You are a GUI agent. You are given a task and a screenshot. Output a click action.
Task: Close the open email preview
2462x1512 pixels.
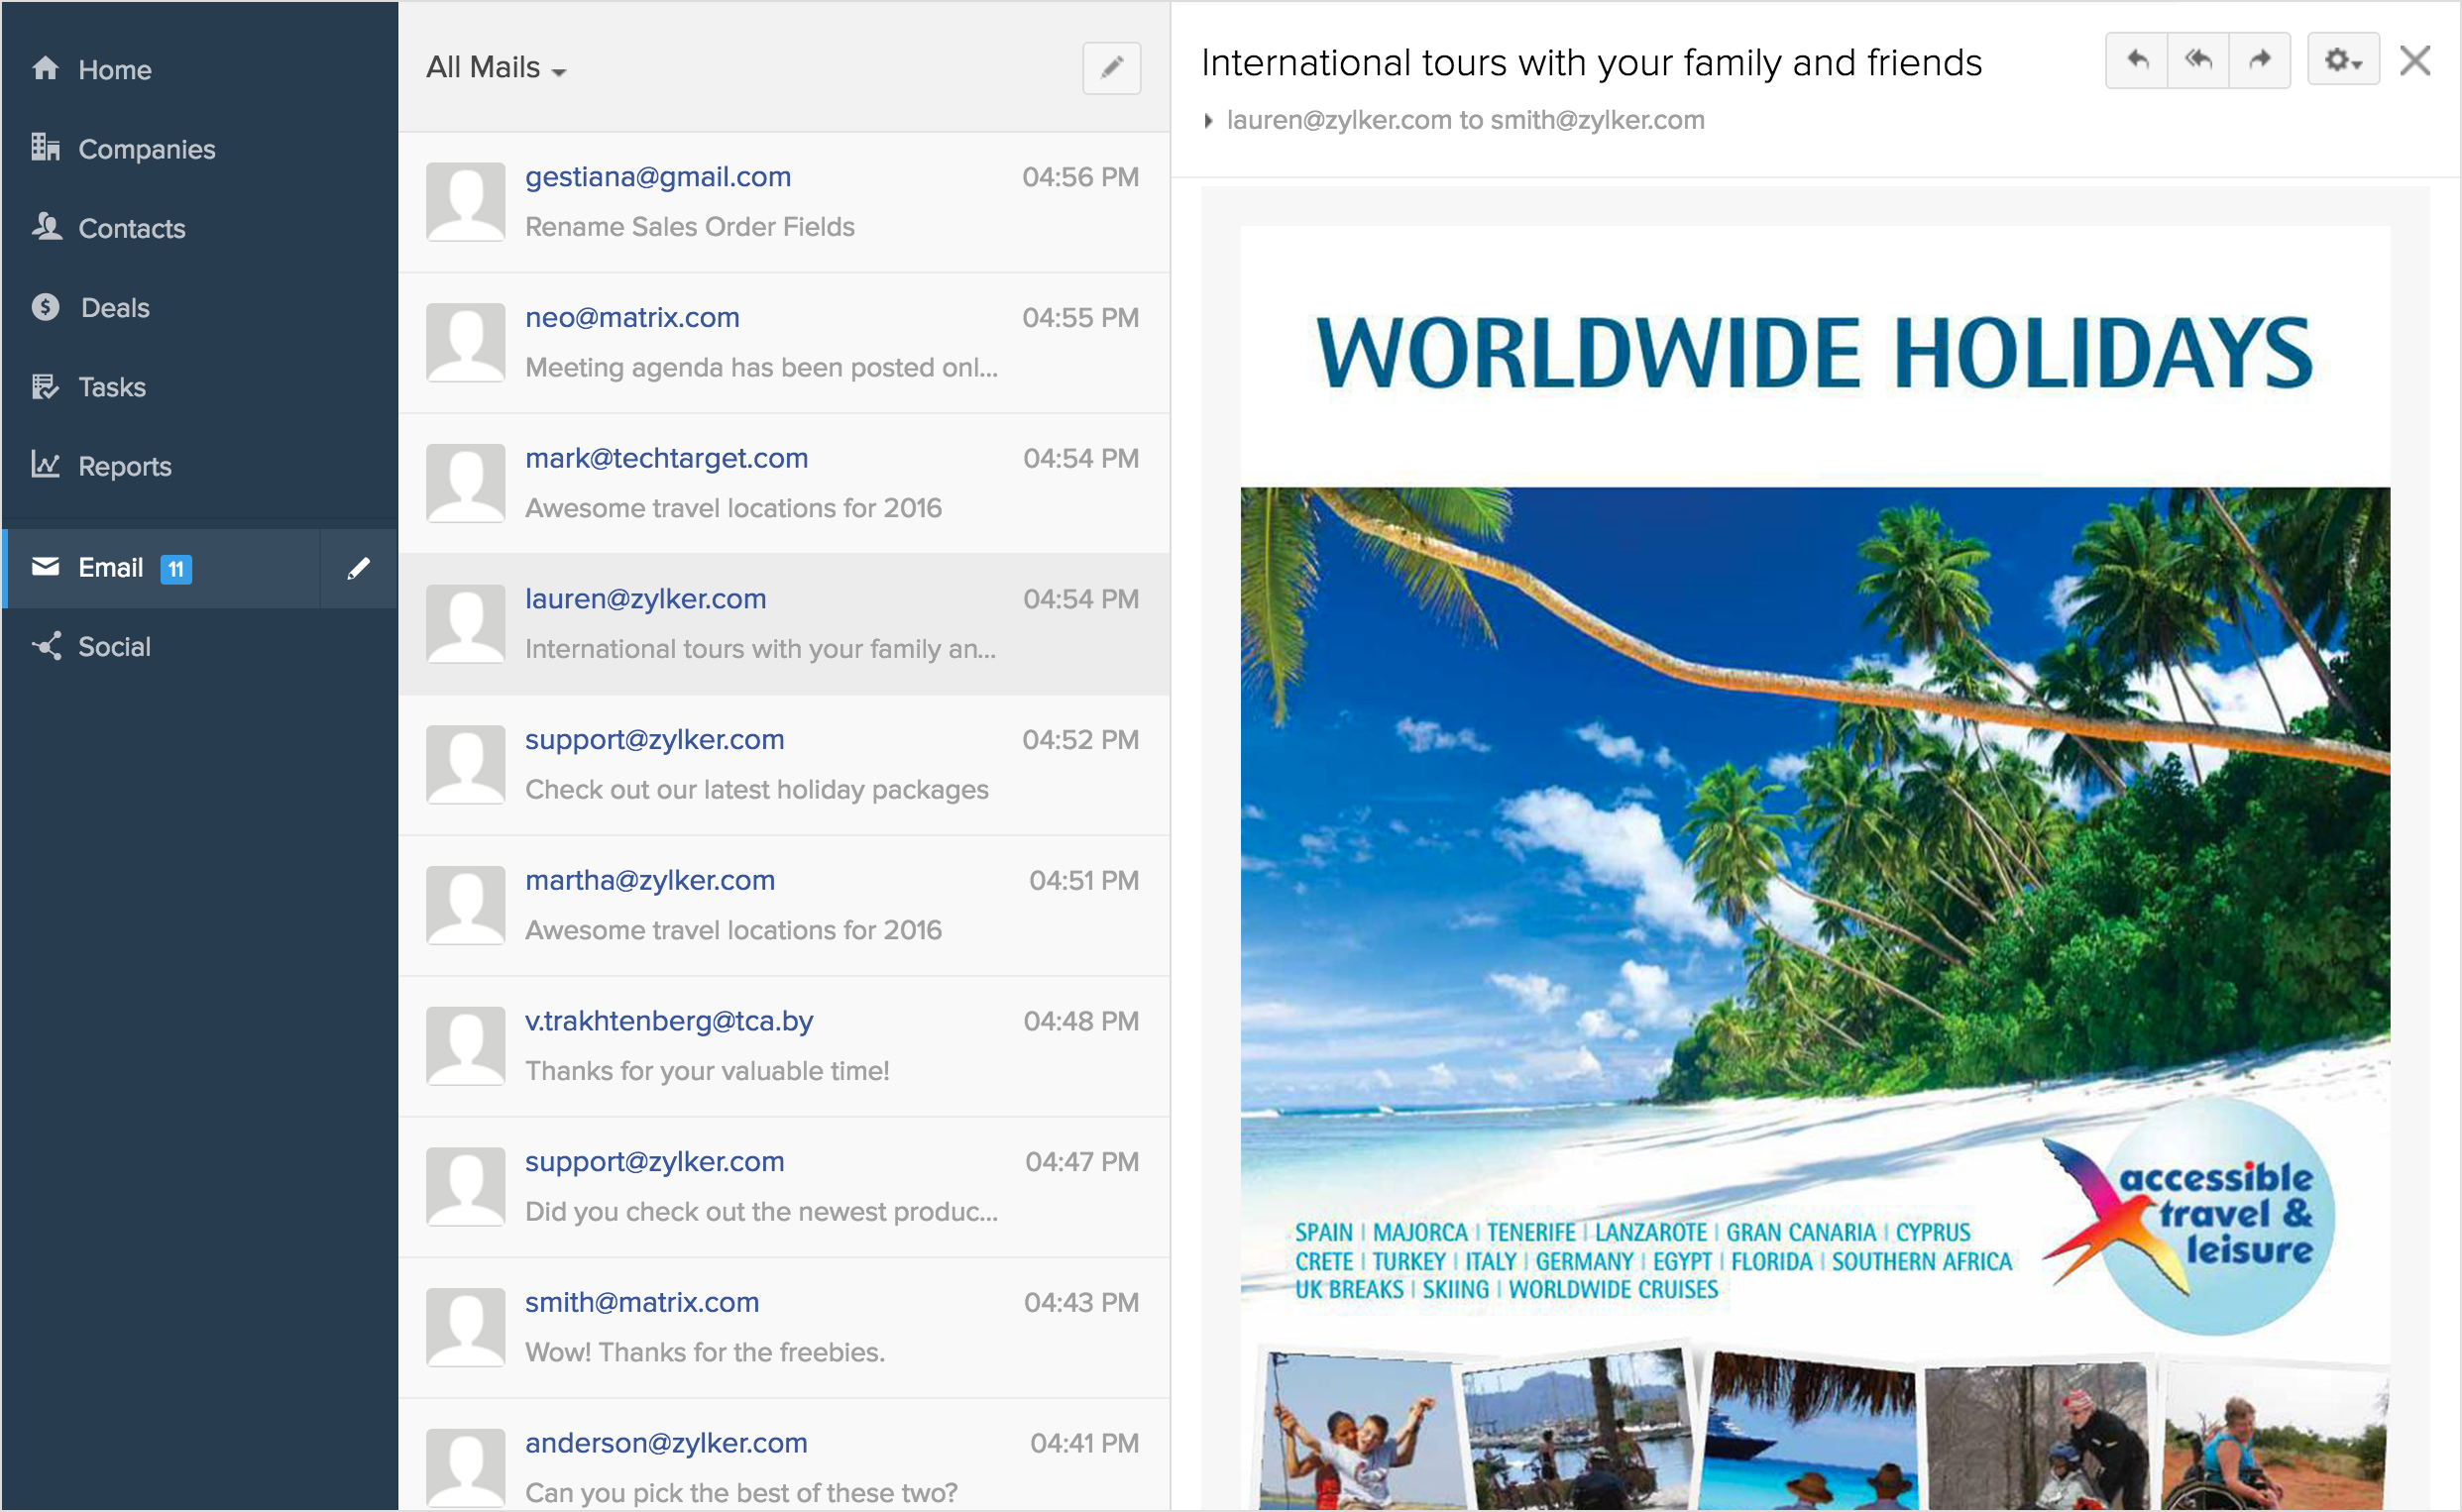[x=2414, y=61]
